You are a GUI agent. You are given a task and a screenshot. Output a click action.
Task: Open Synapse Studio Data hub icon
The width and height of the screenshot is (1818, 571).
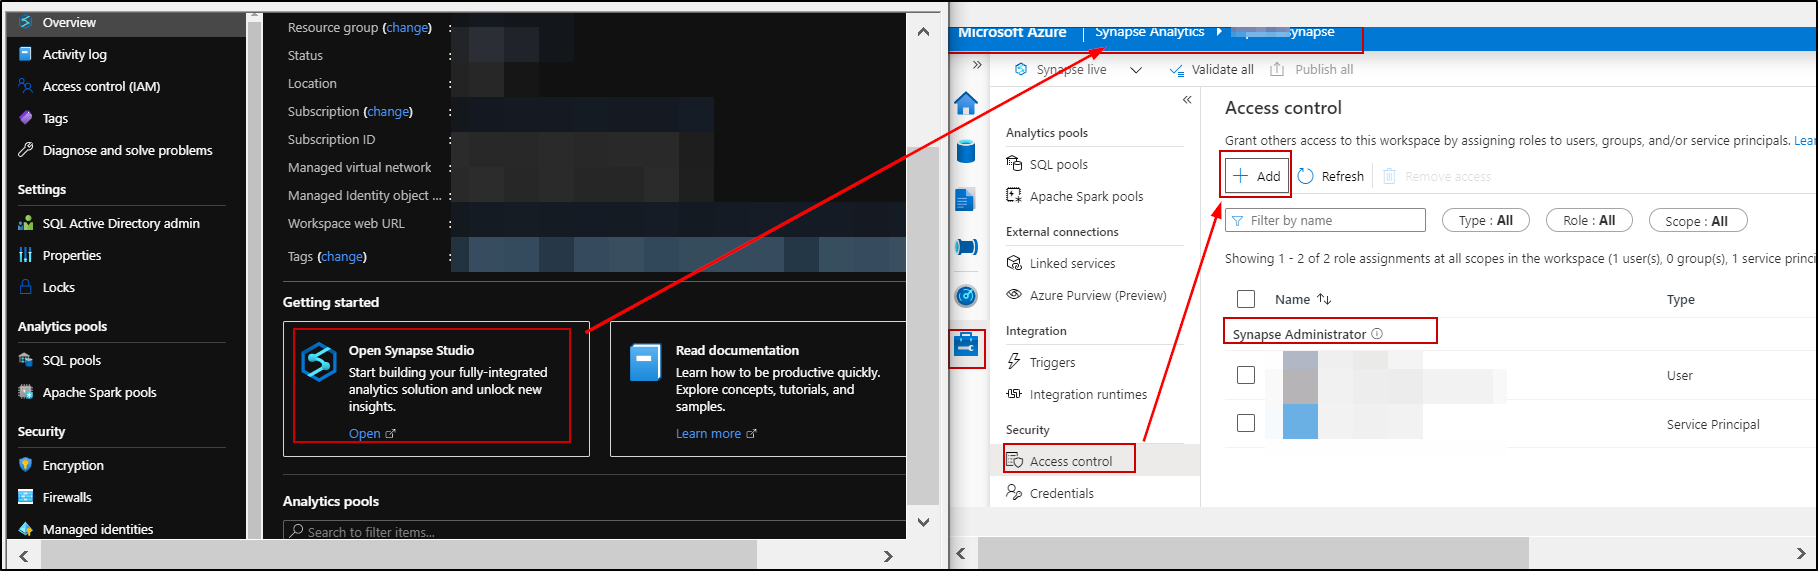pyautogui.click(x=966, y=151)
